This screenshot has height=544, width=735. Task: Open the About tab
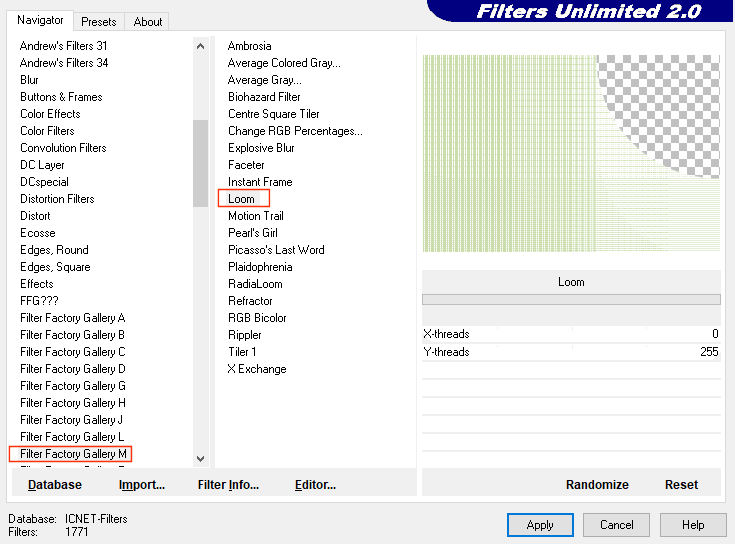coord(148,22)
